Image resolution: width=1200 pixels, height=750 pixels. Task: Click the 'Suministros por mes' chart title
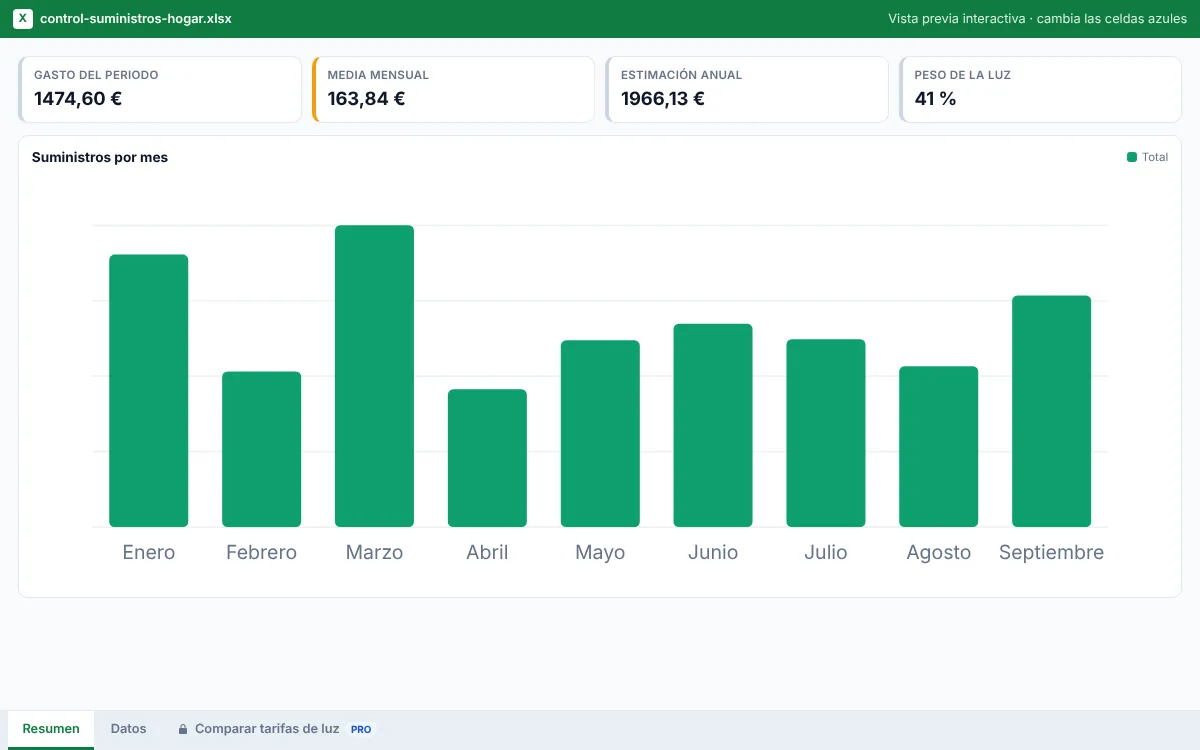(x=100, y=157)
